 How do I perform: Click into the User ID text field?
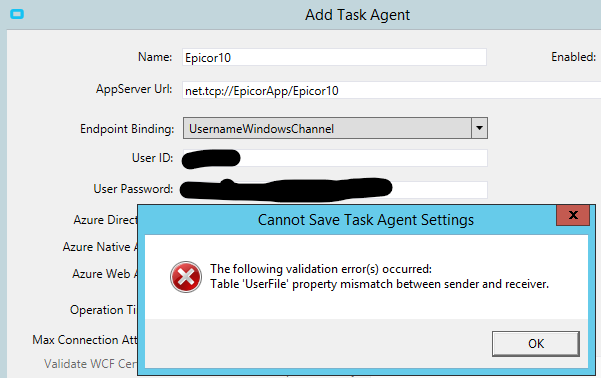(x=335, y=158)
